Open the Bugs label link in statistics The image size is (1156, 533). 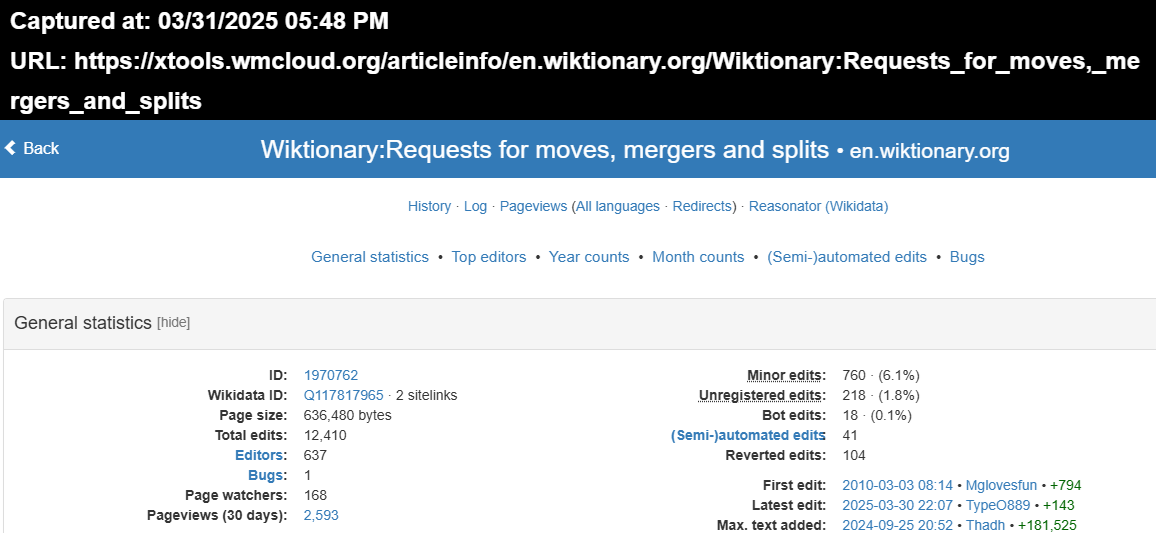(266, 475)
